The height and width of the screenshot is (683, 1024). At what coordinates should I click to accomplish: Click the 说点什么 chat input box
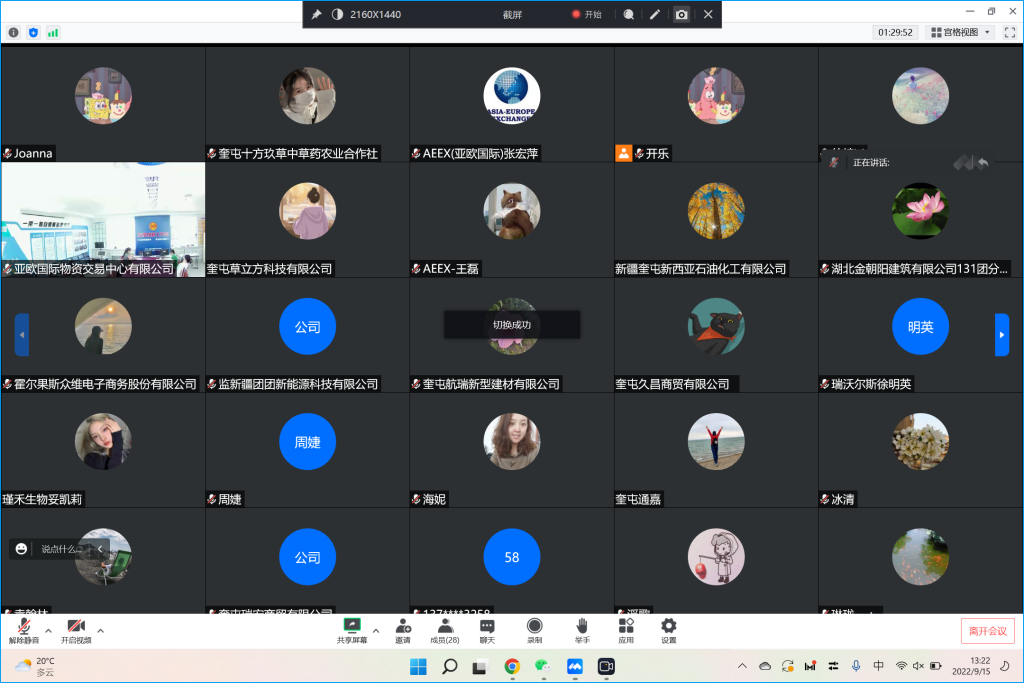(60, 549)
